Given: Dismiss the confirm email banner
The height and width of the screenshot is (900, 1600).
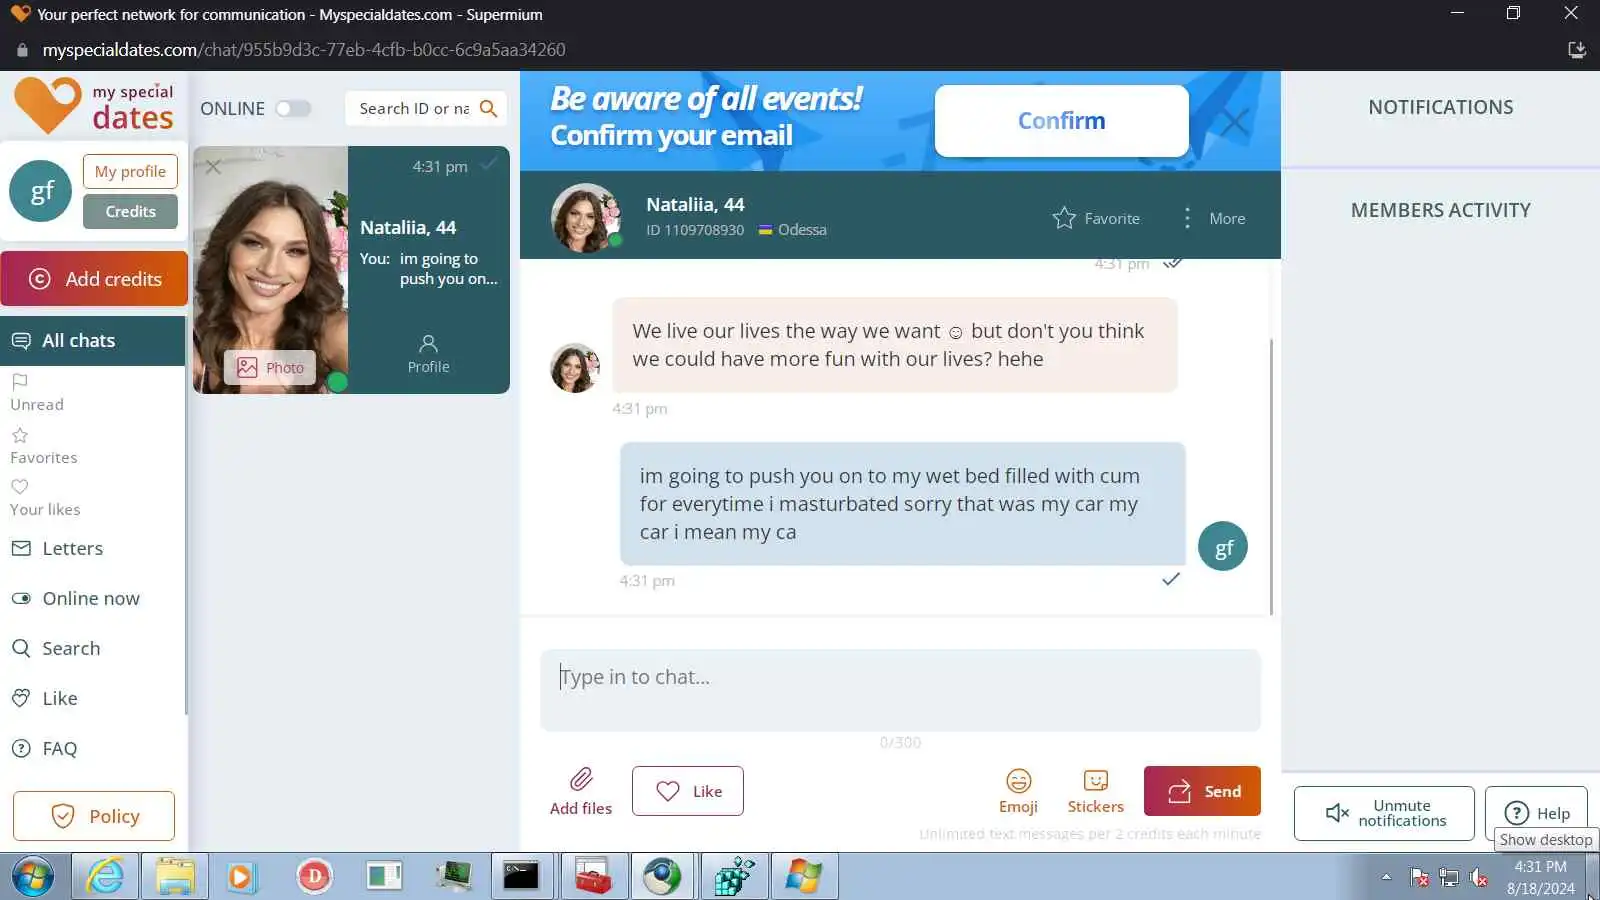Looking at the screenshot, I should pos(1235,122).
